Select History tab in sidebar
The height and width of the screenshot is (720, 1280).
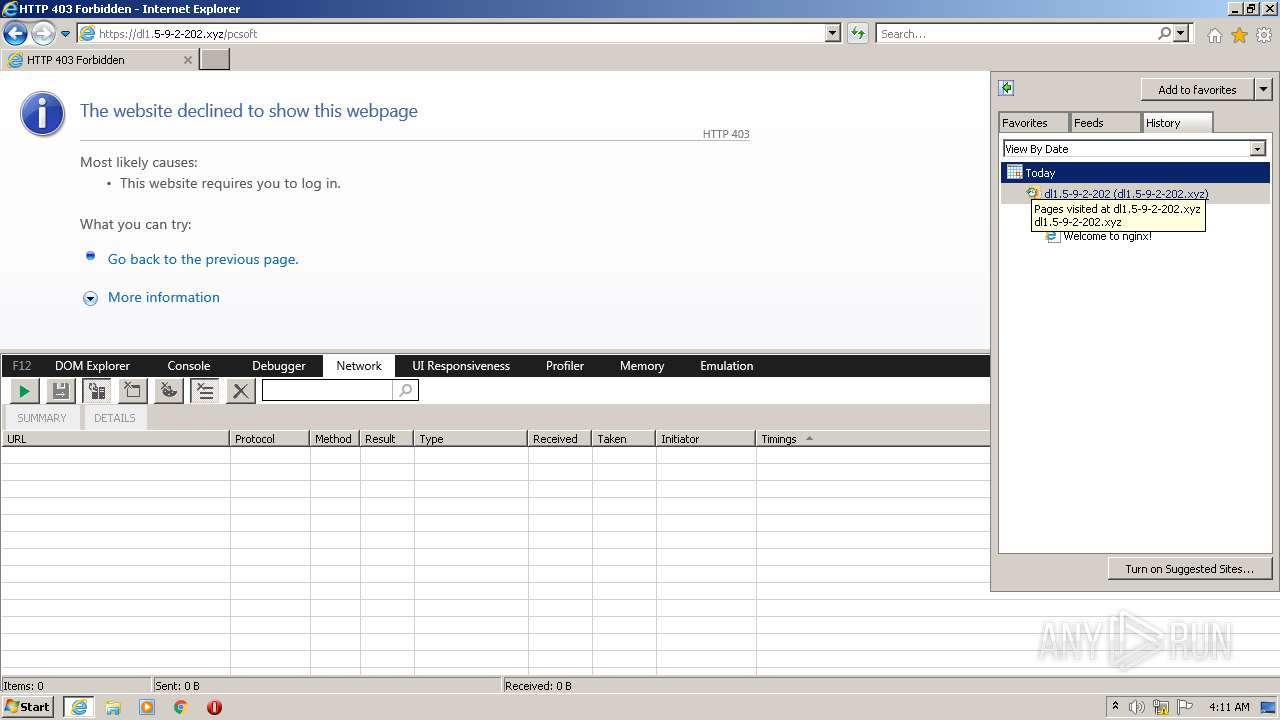click(1178, 122)
